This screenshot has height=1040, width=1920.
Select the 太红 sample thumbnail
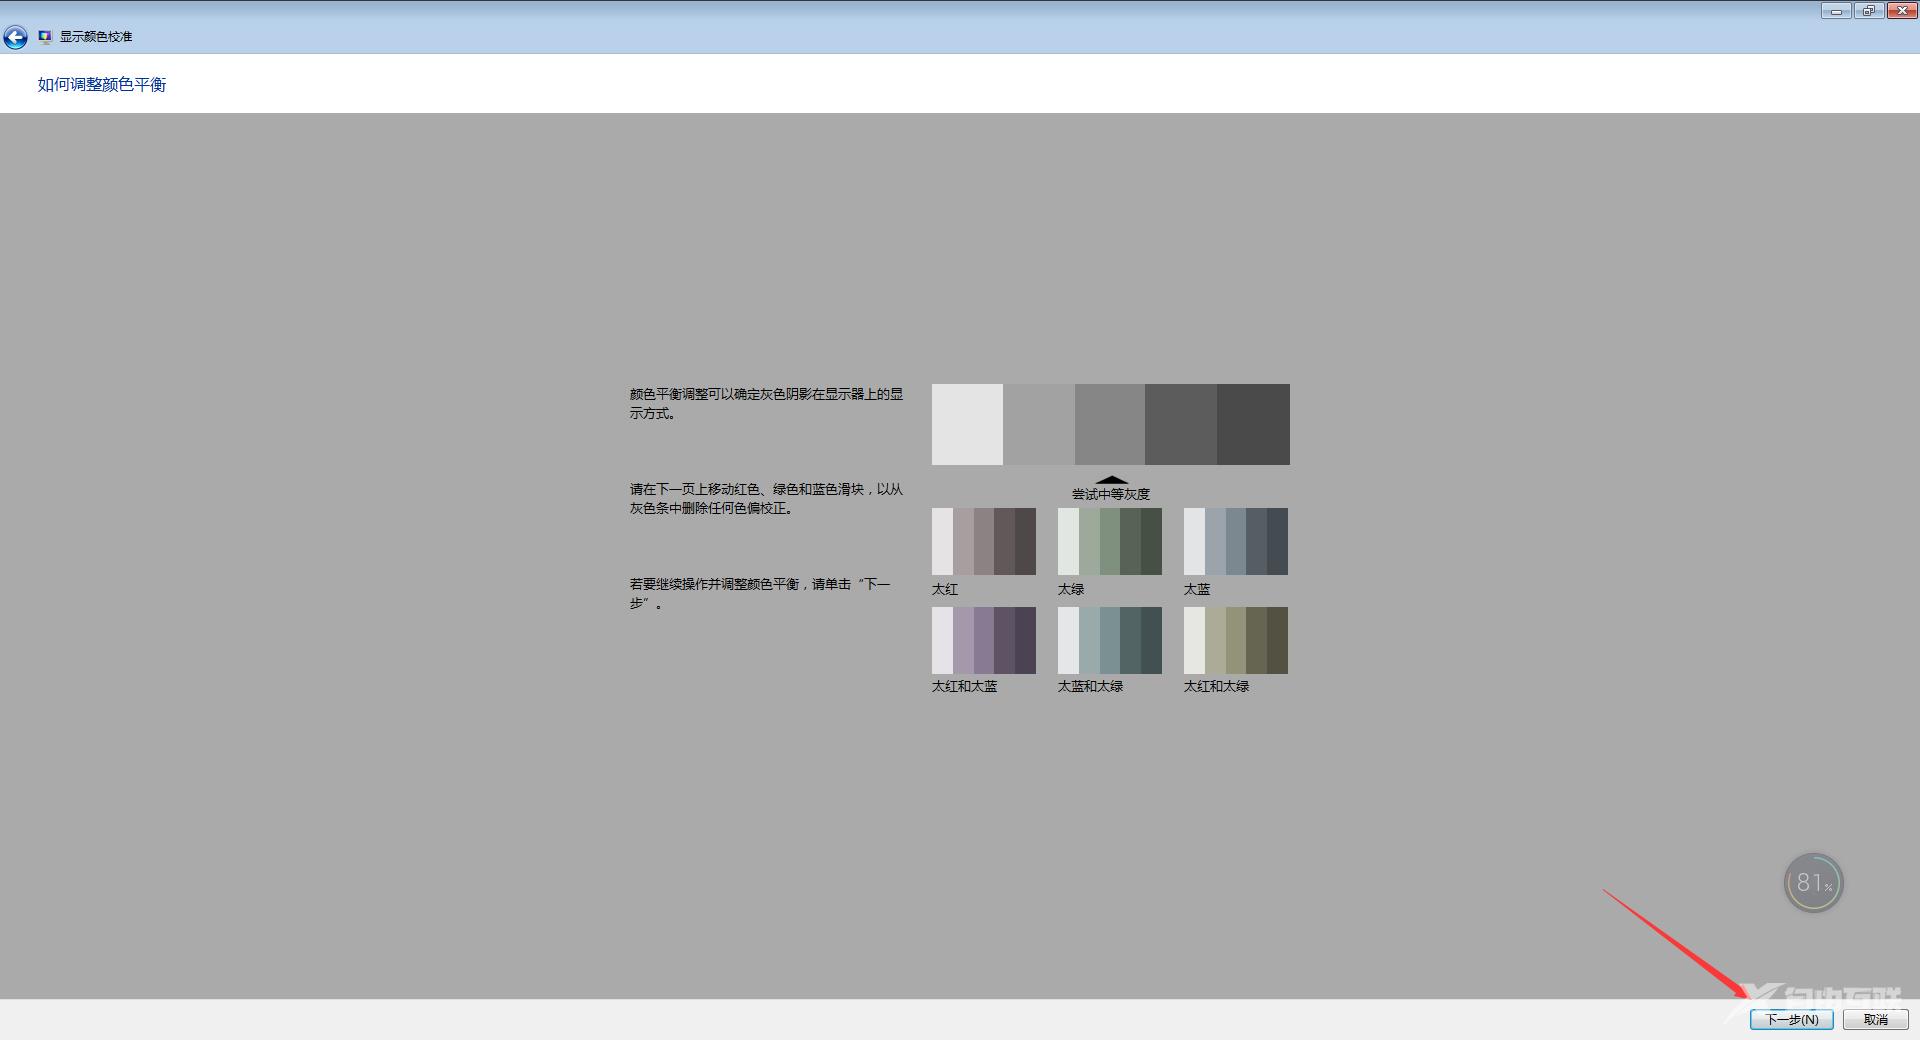click(984, 541)
